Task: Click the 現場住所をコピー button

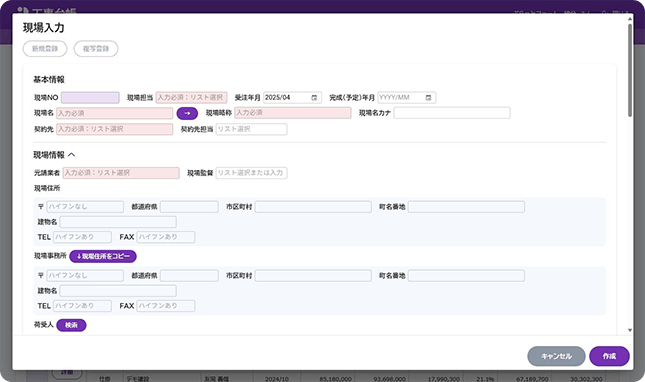Action: coord(103,256)
